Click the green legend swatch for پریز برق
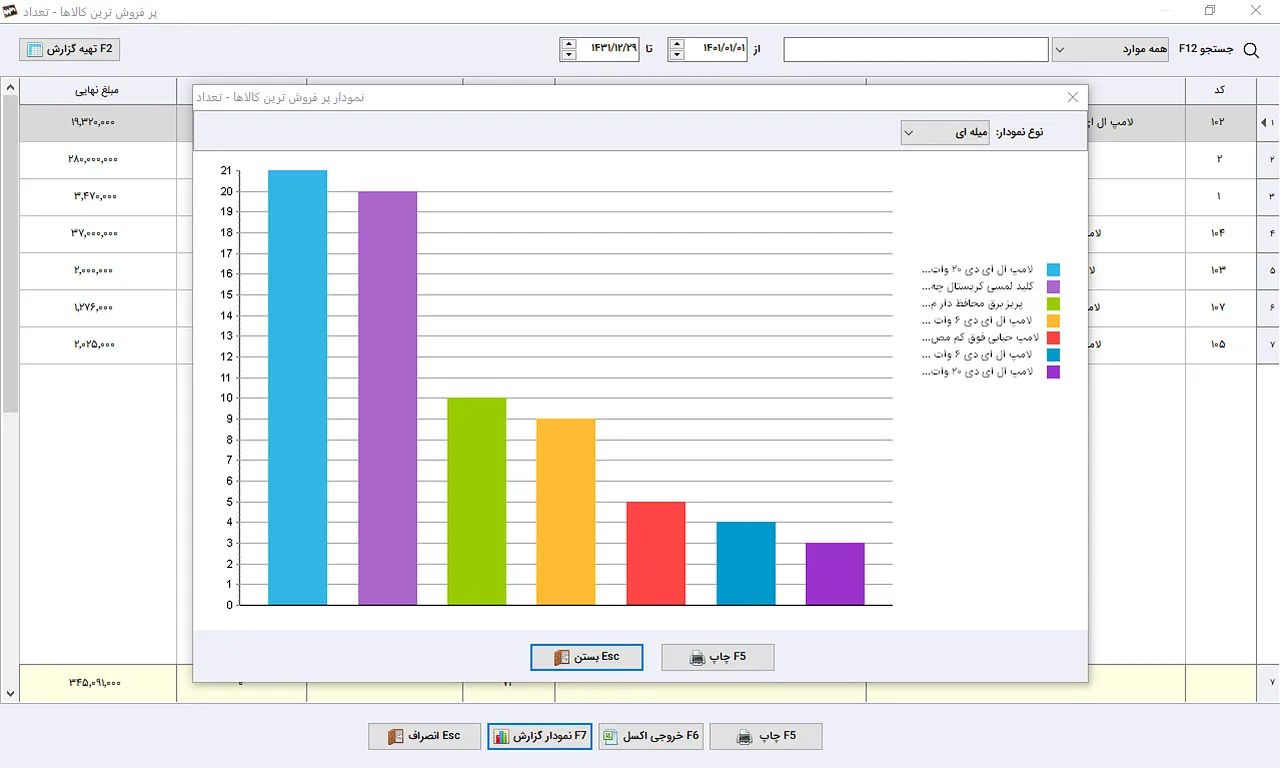 (x=1053, y=304)
